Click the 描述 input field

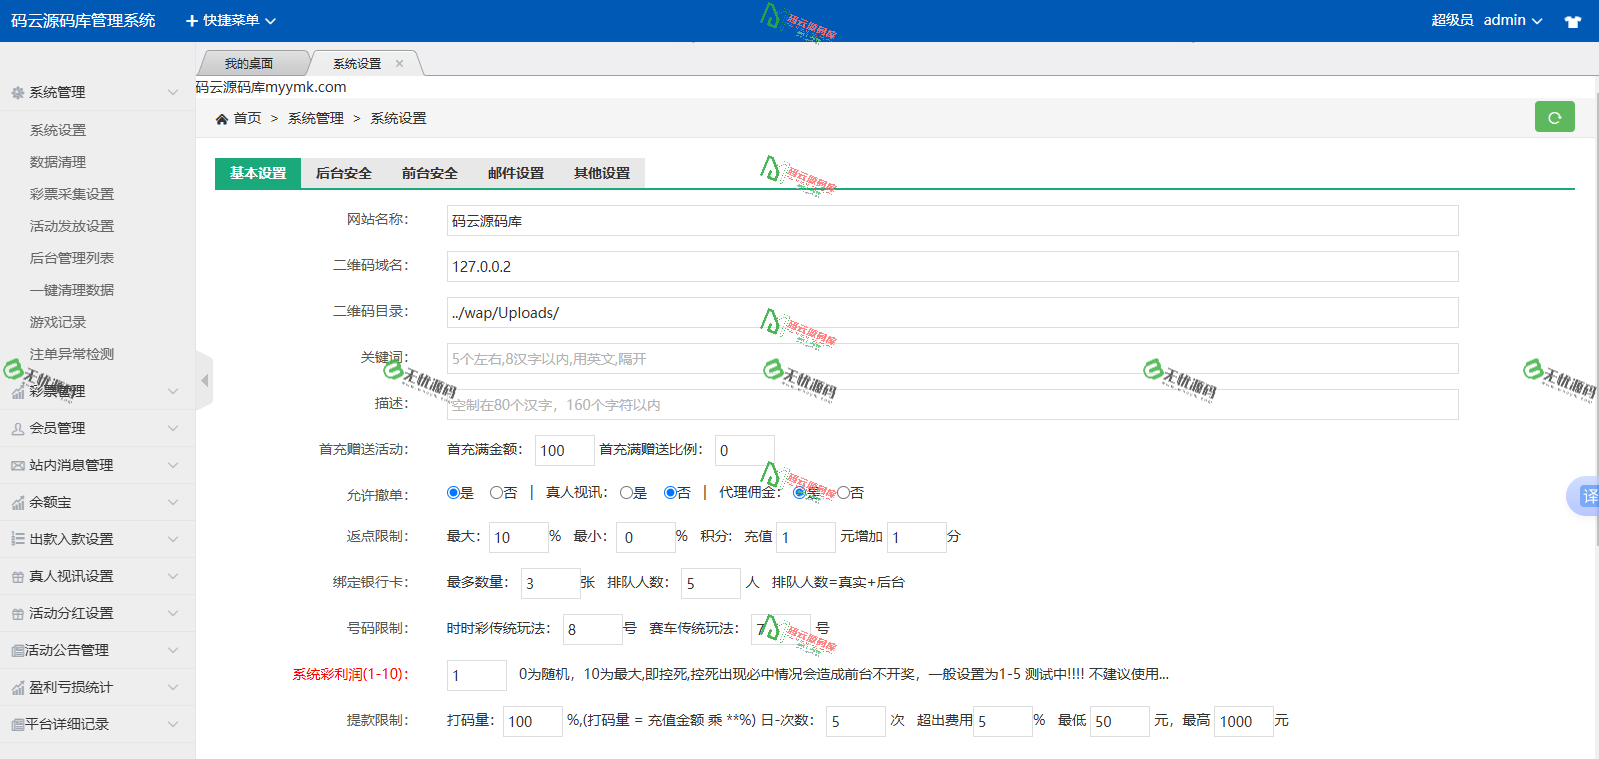pyautogui.click(x=952, y=405)
